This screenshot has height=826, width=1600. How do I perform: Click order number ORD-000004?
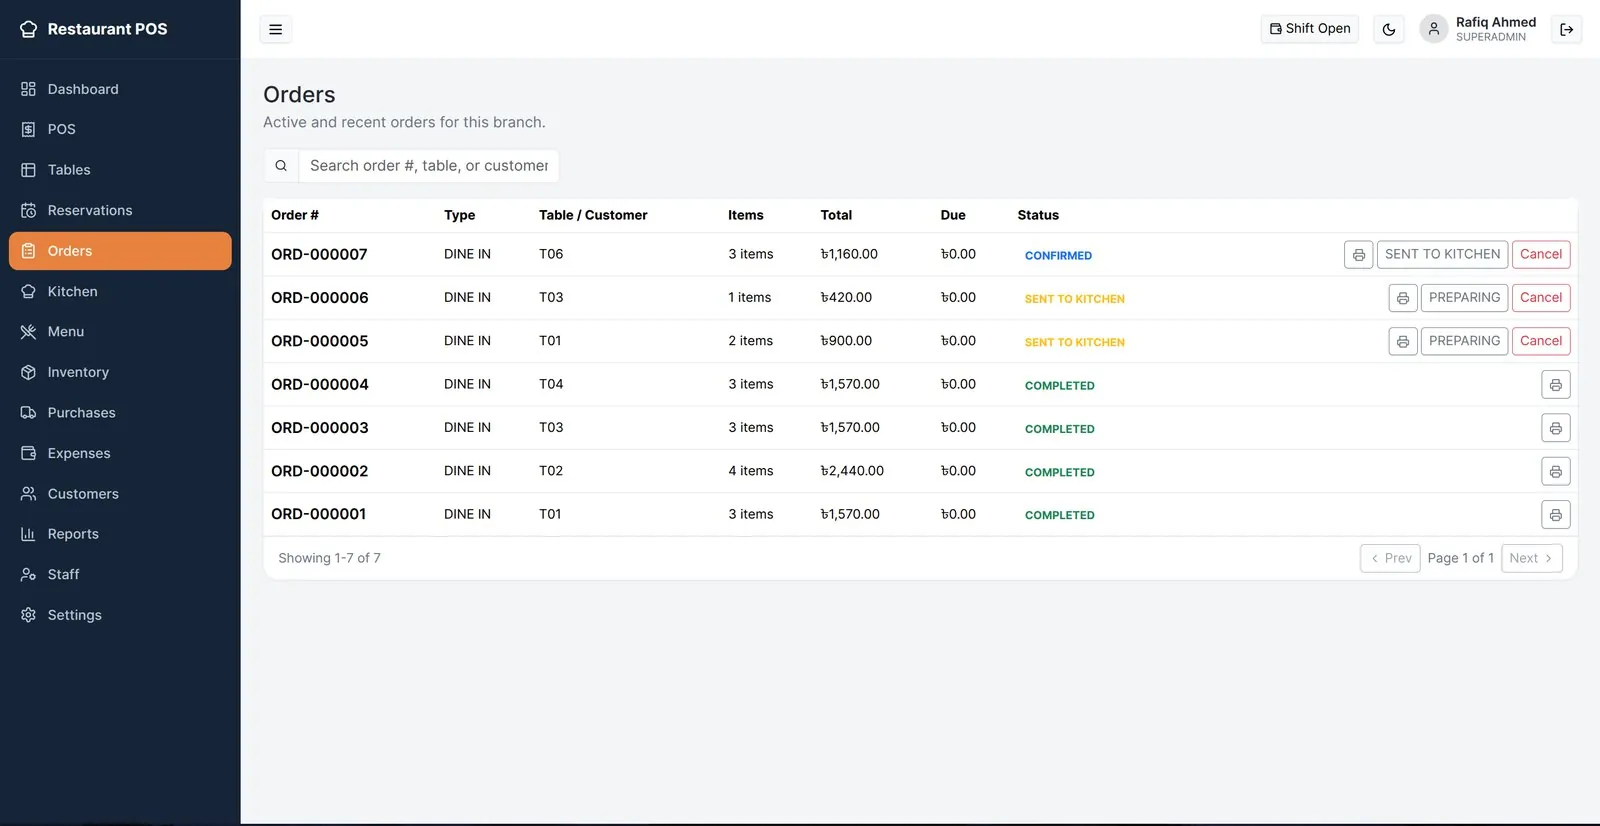pyautogui.click(x=320, y=384)
